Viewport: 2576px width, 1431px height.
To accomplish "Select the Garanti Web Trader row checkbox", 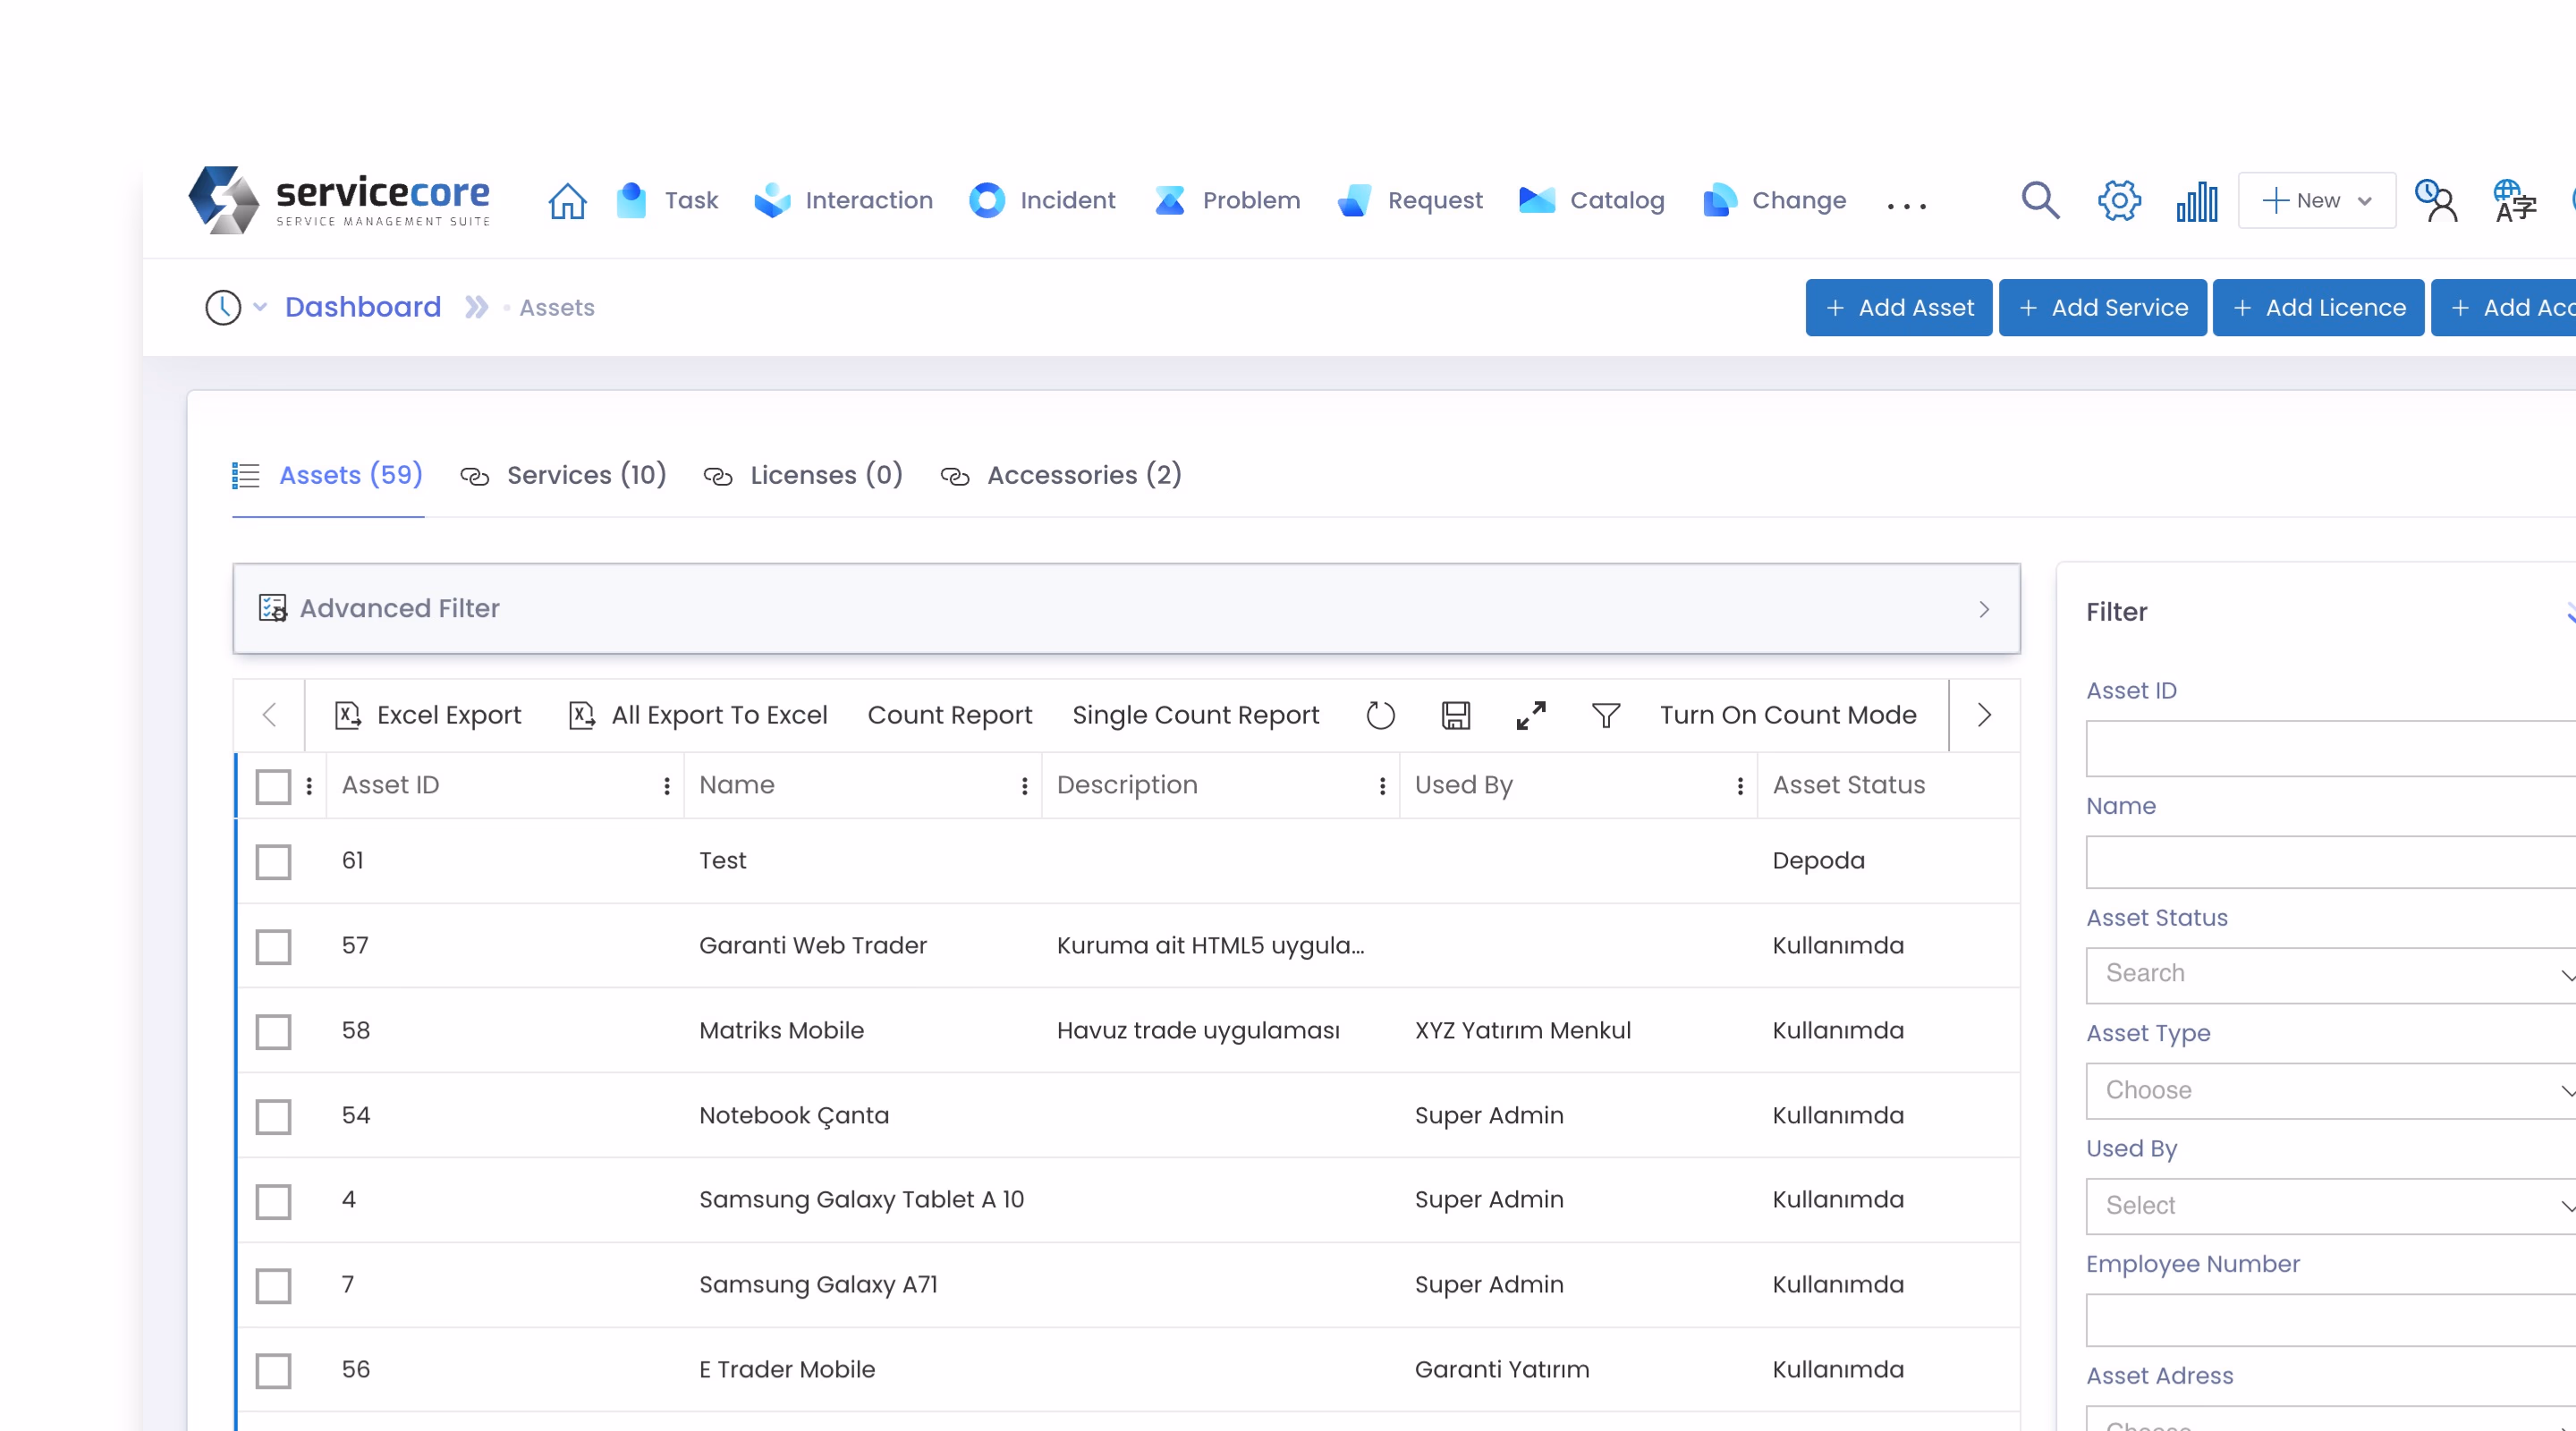I will coord(273,946).
